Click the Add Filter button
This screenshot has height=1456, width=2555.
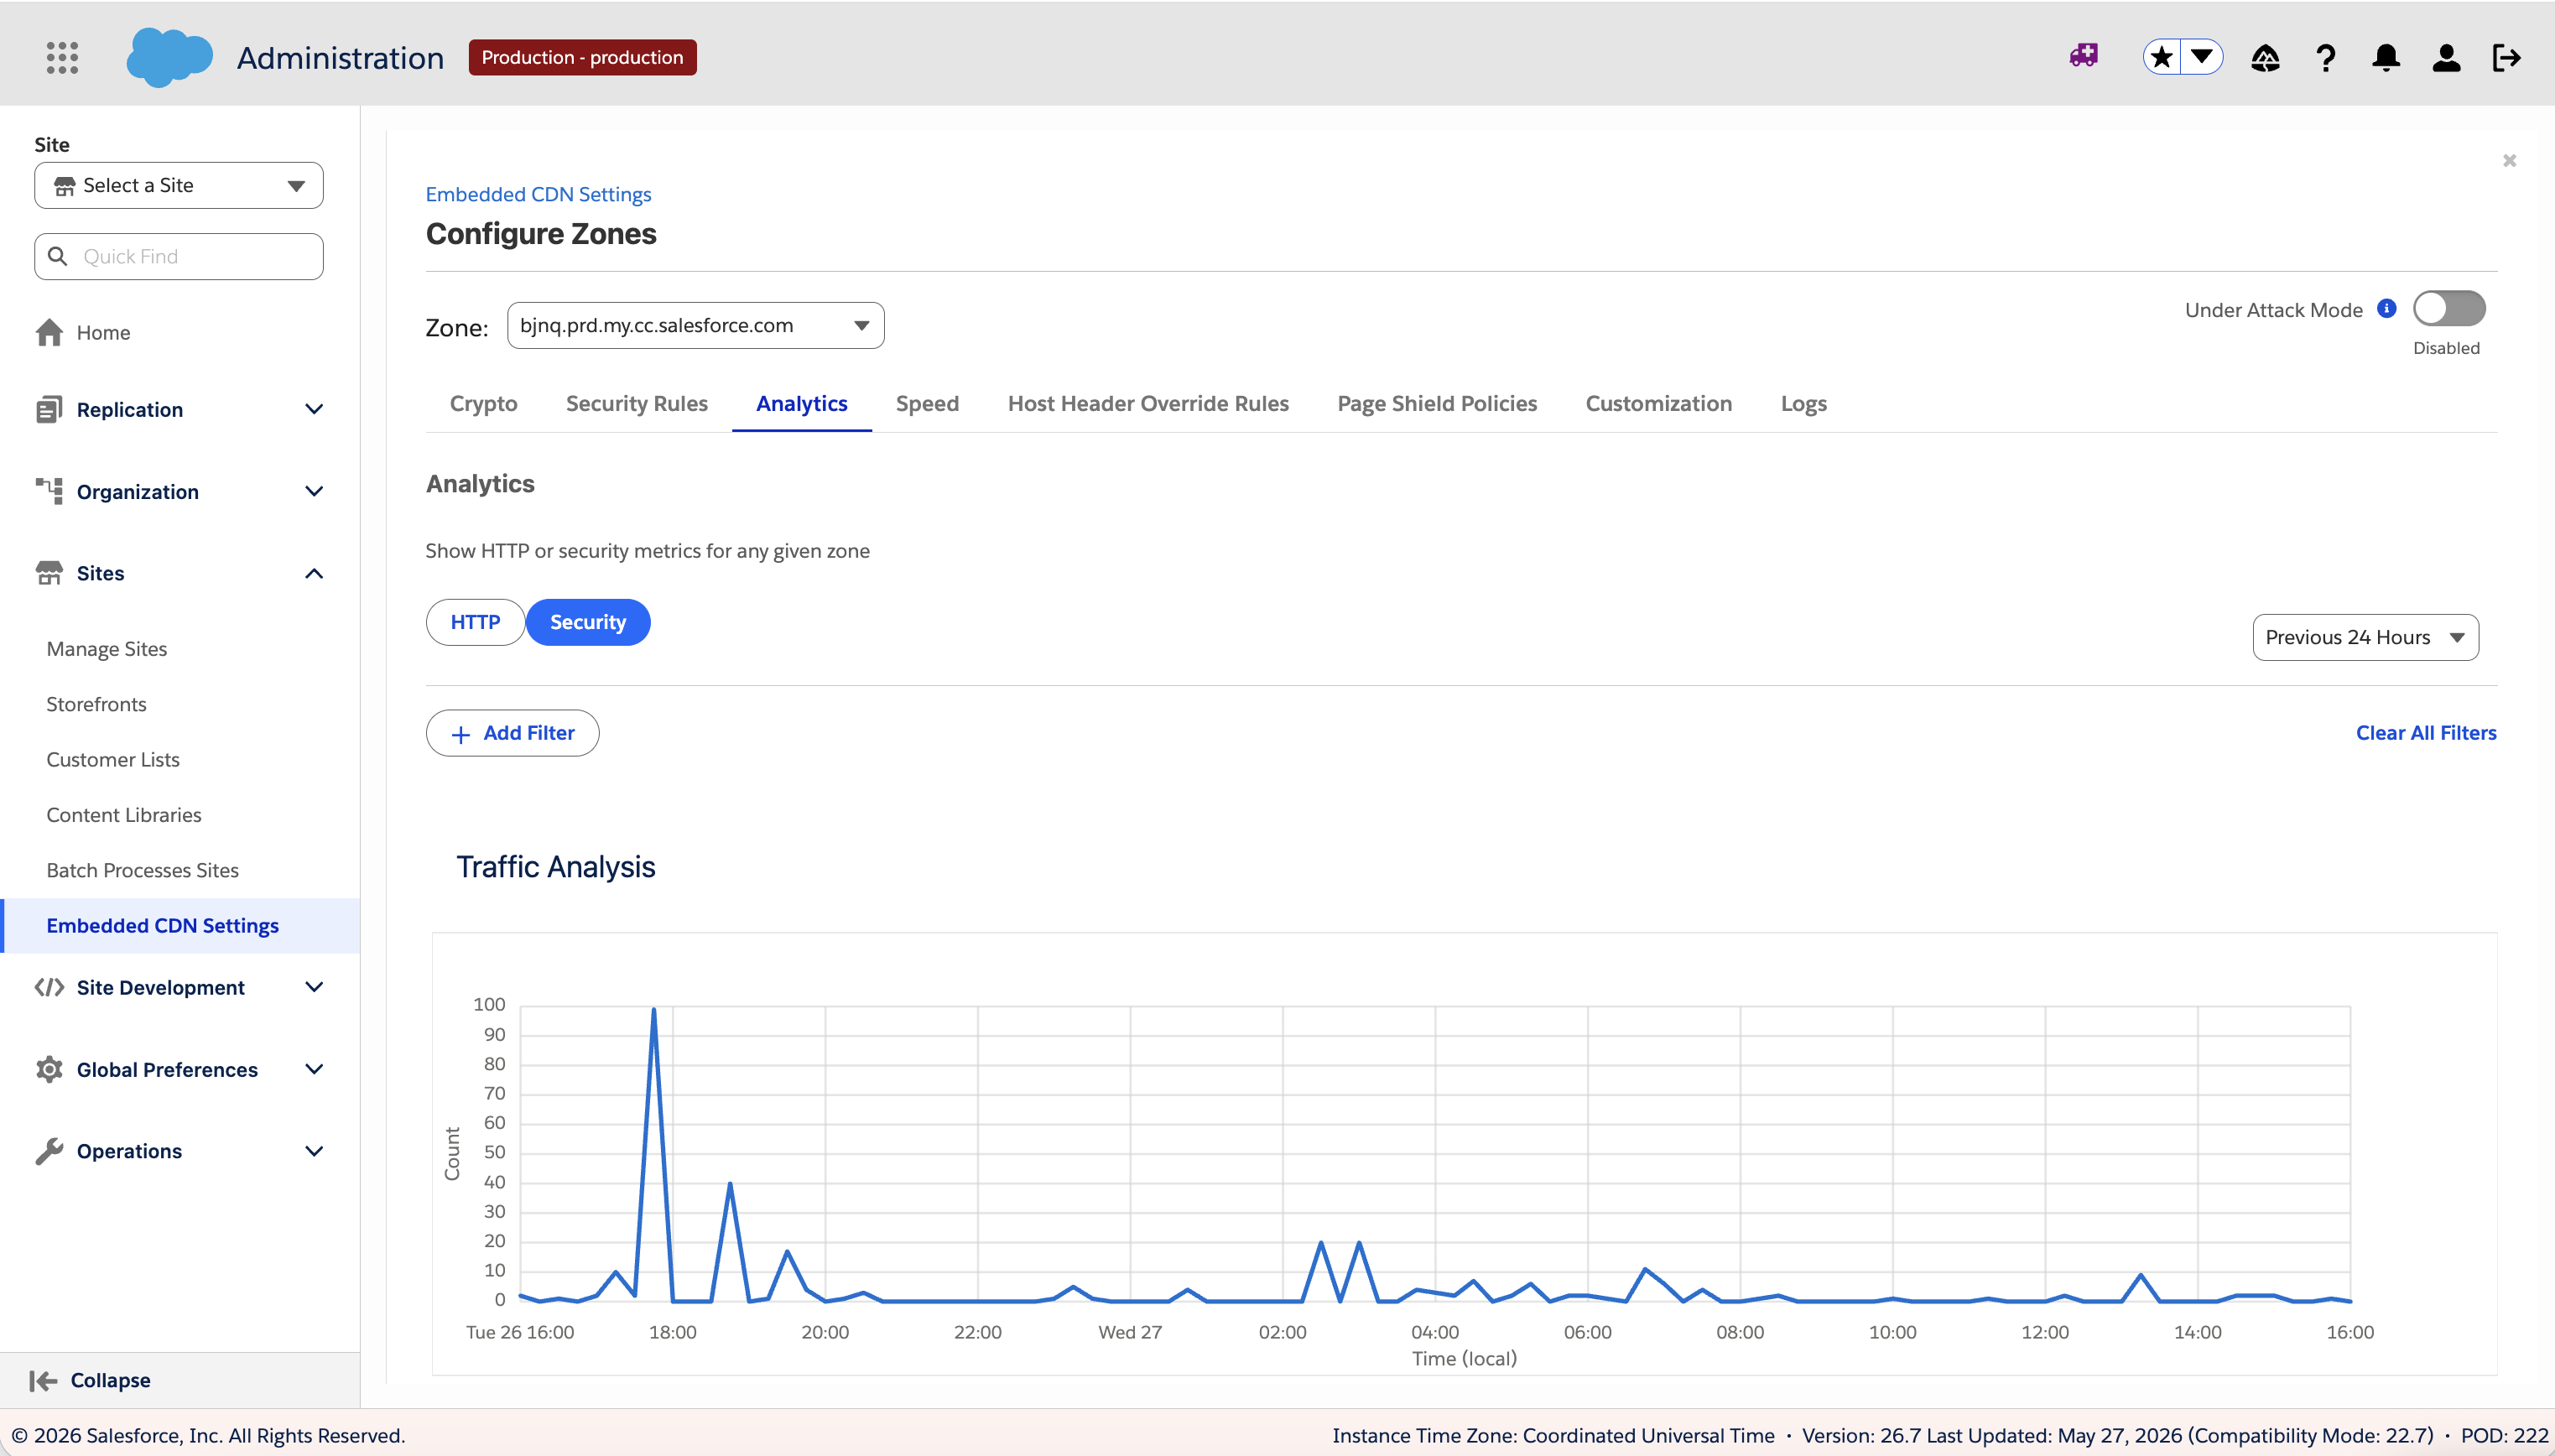coord(513,733)
